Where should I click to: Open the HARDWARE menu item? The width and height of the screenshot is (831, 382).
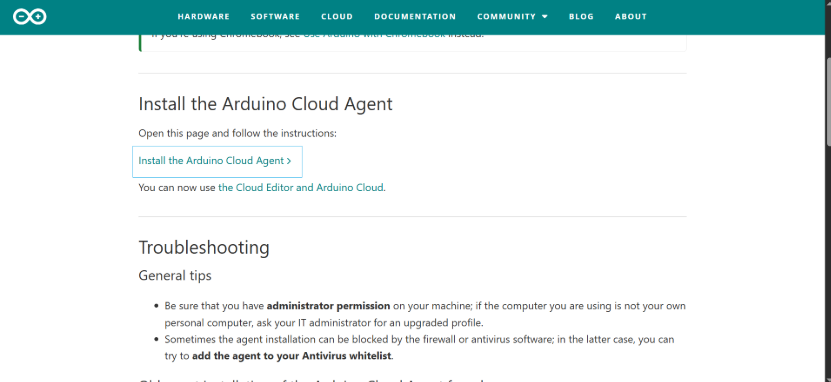click(x=204, y=16)
